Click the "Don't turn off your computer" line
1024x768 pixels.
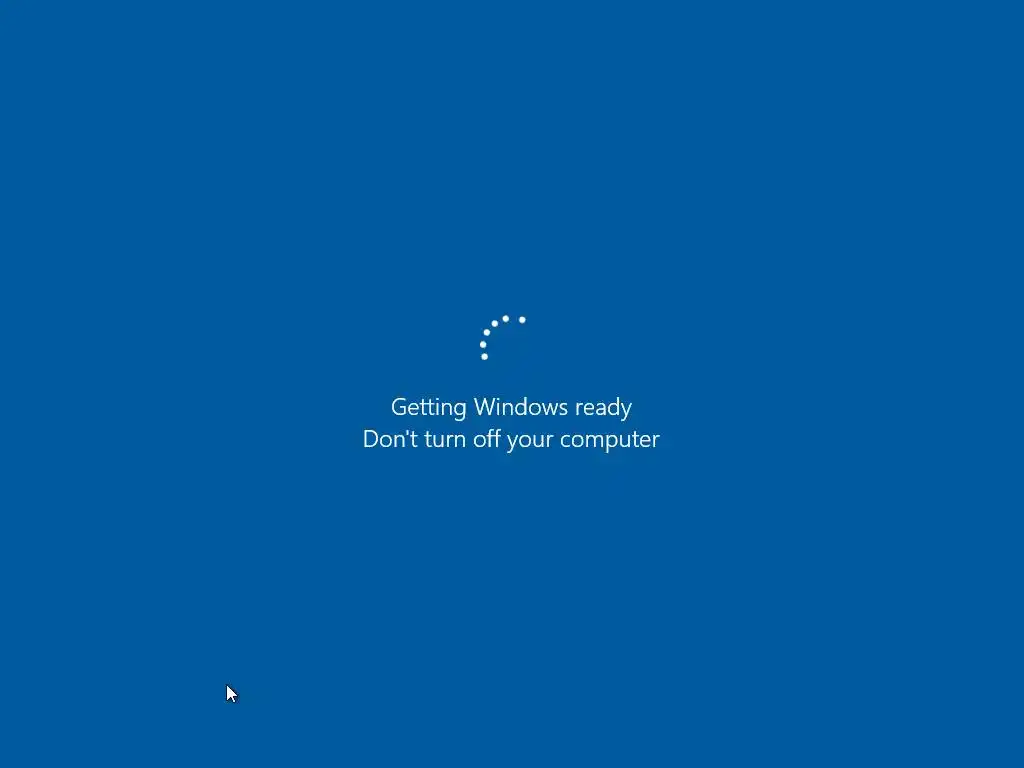point(511,439)
